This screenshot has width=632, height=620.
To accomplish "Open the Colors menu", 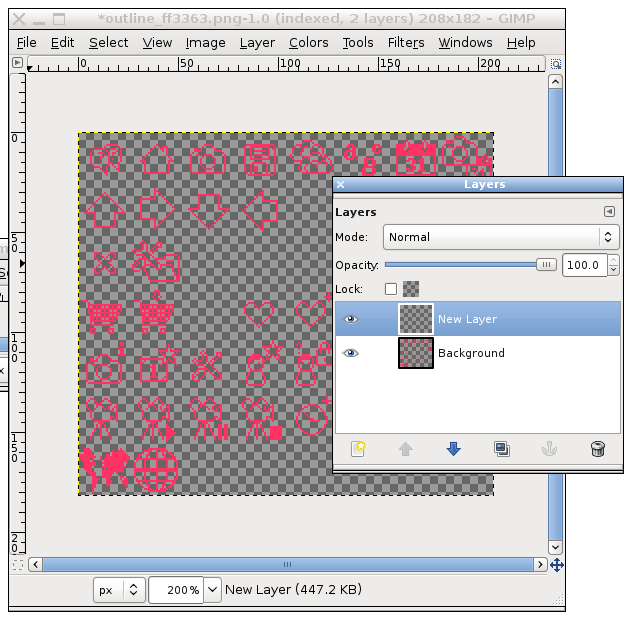I will coord(308,43).
